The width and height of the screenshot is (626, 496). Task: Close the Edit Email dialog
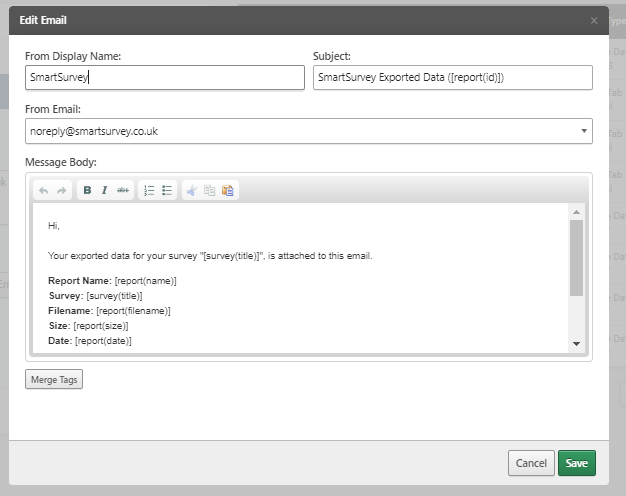(594, 20)
